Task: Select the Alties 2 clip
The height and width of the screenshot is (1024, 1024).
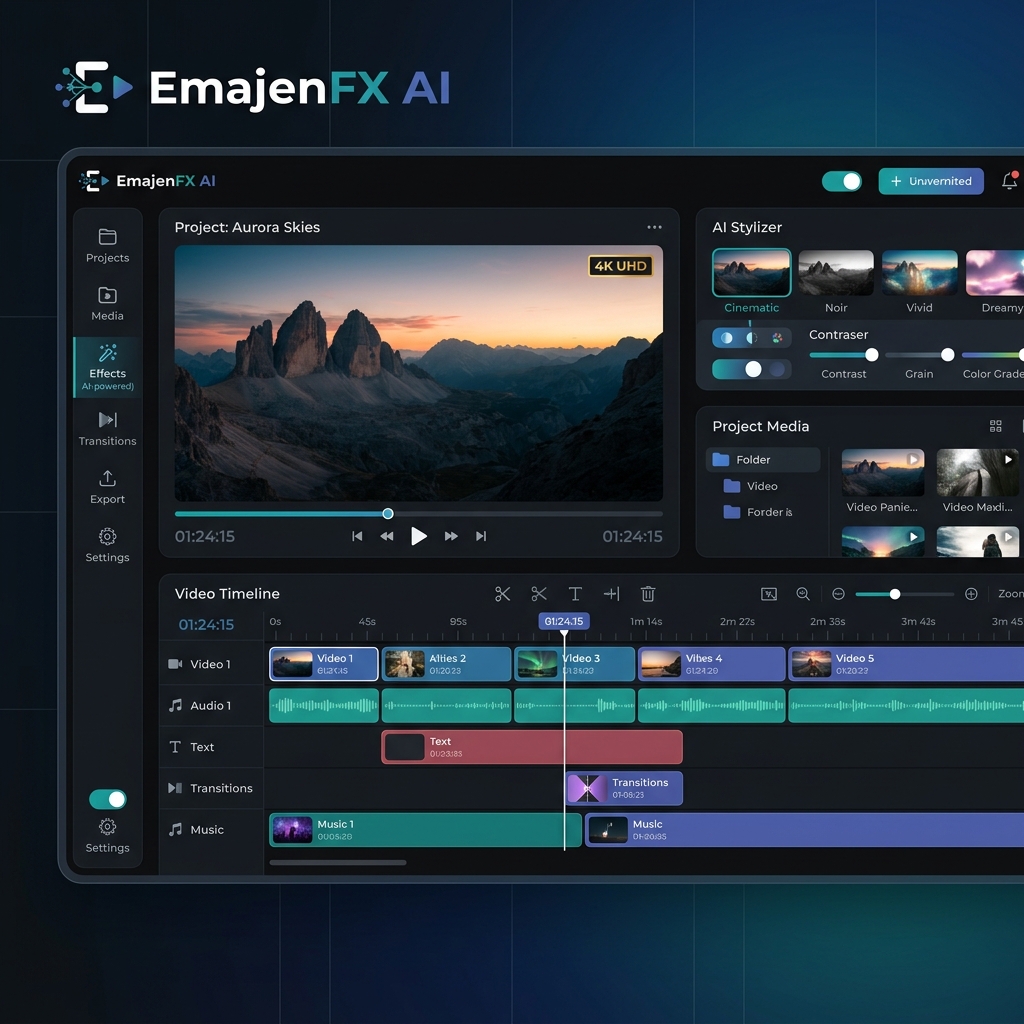Action: tap(446, 664)
